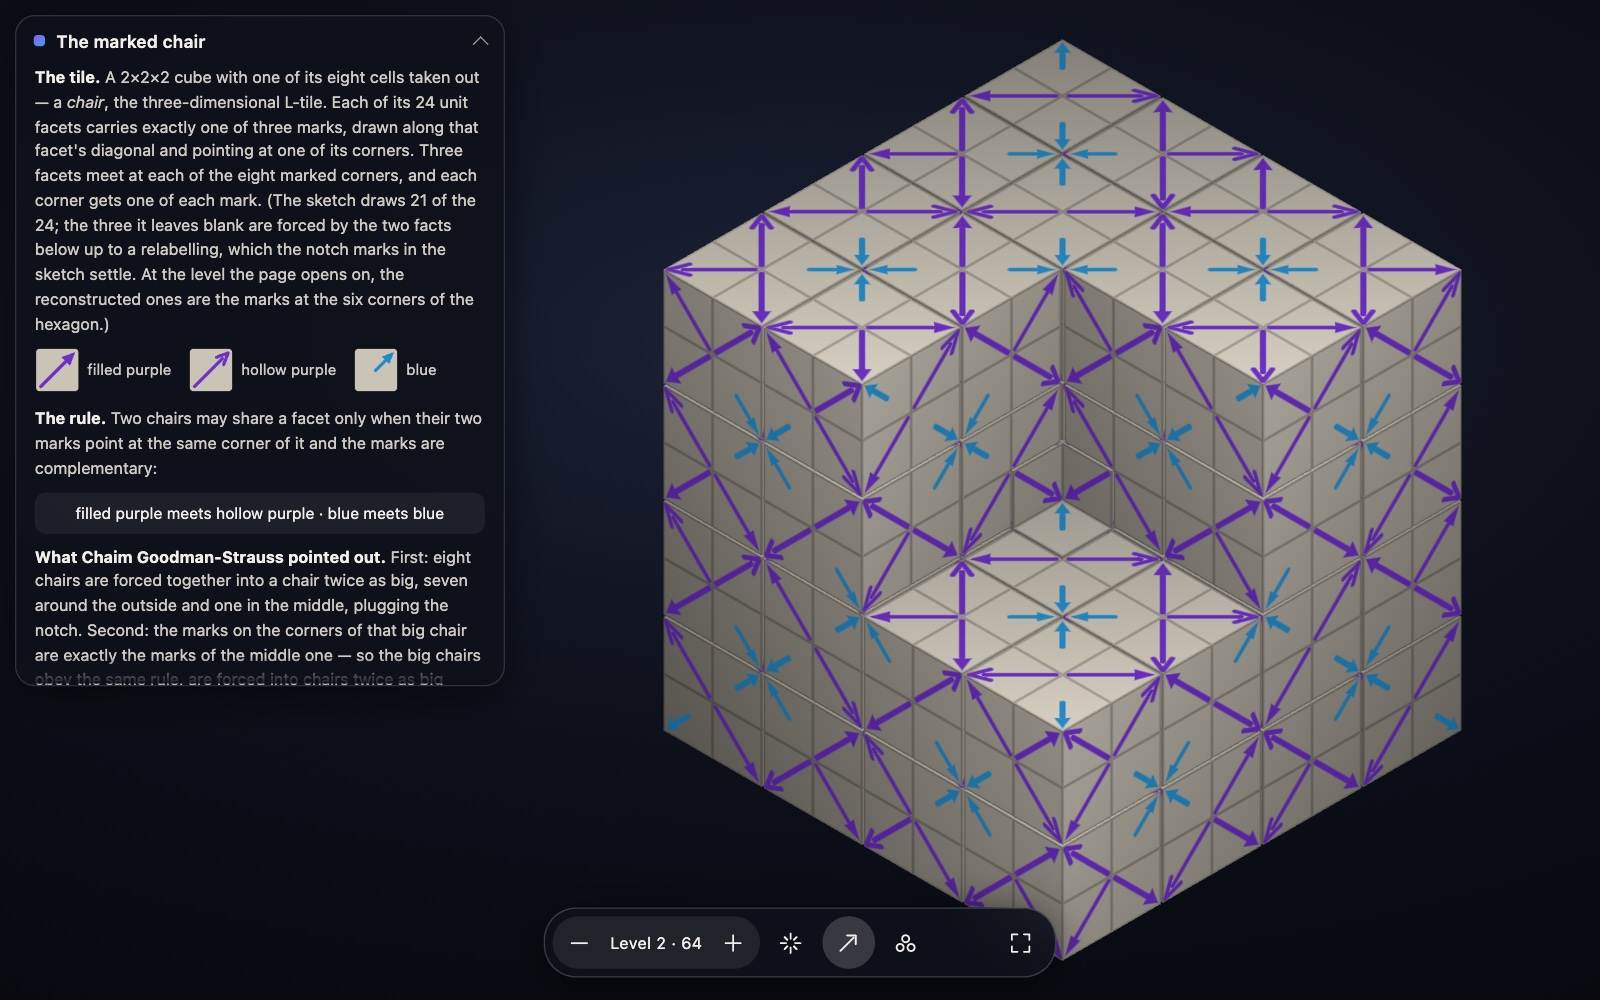Click the filled purple mark swatch
This screenshot has height=1000, width=1600.
(57, 370)
